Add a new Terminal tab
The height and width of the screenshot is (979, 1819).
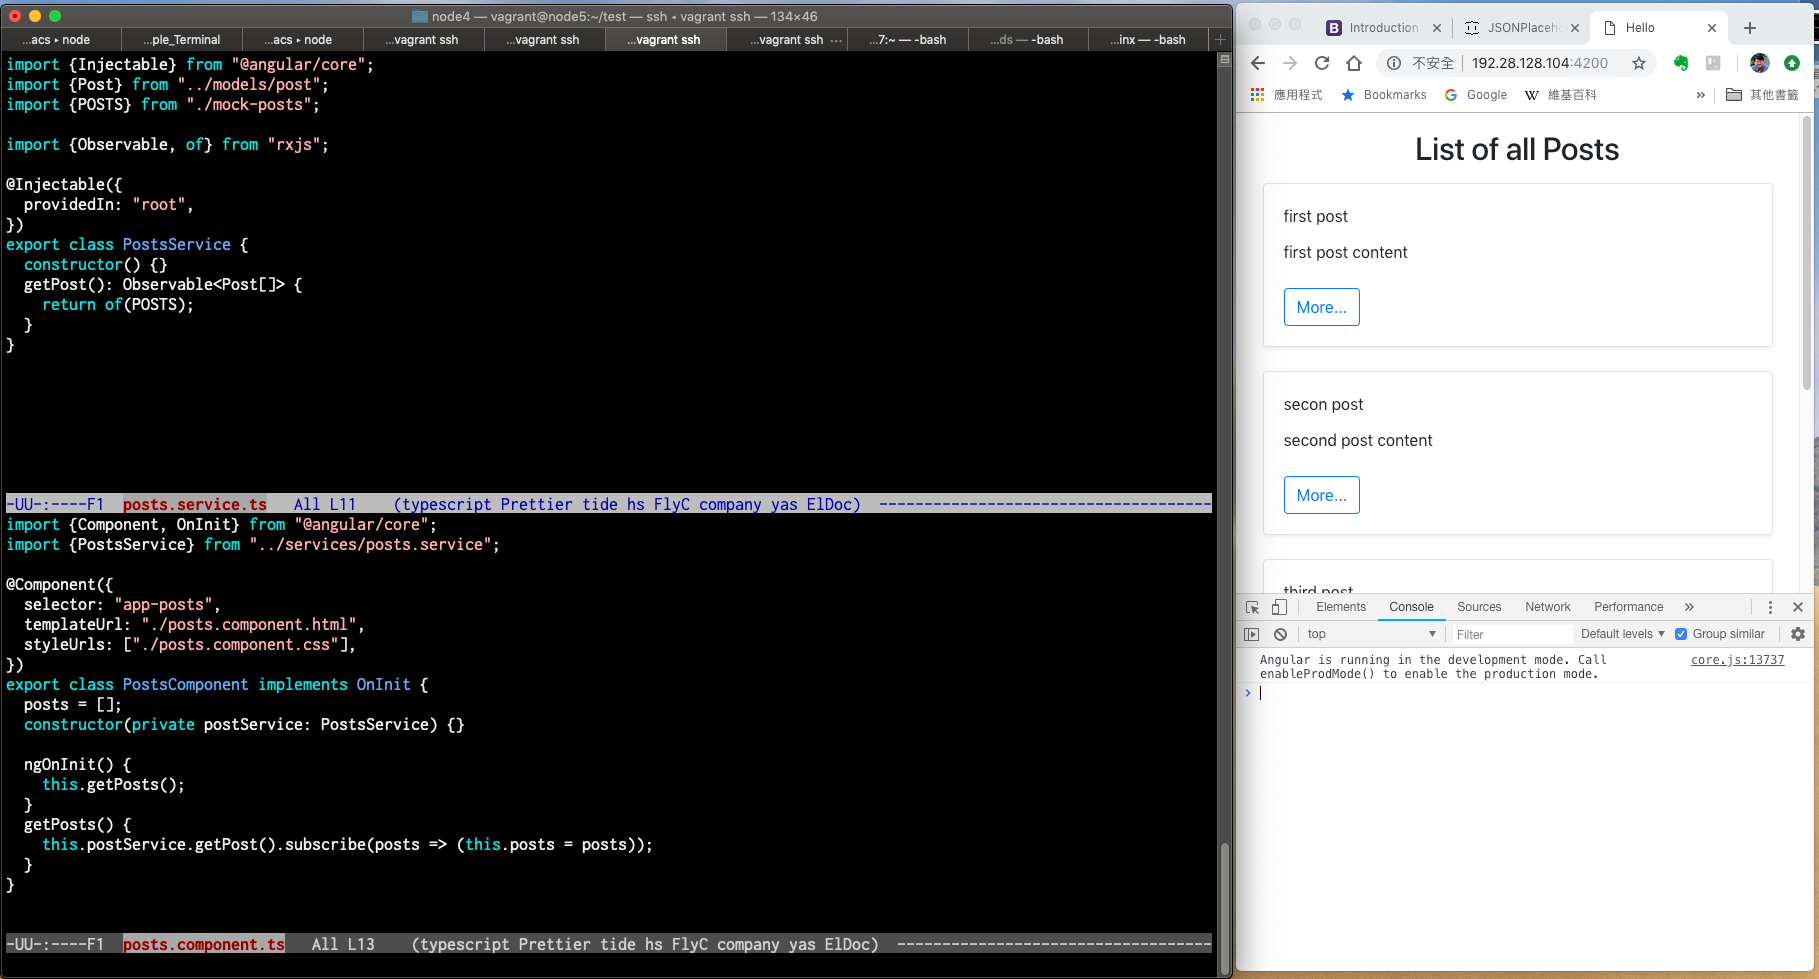[x=1220, y=40]
